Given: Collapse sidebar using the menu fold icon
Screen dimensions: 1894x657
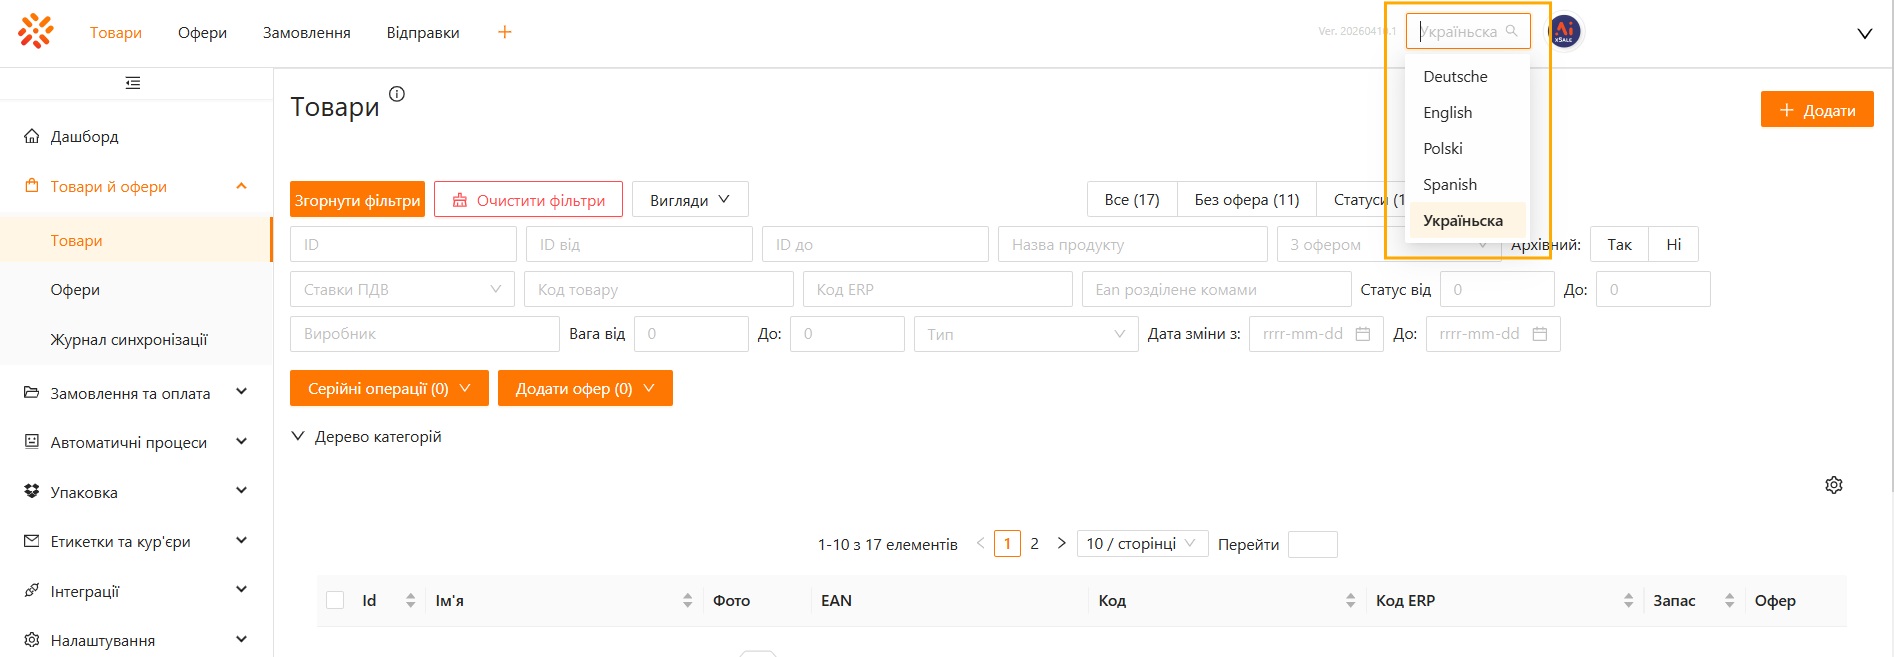Looking at the screenshot, I should pyautogui.click(x=133, y=83).
